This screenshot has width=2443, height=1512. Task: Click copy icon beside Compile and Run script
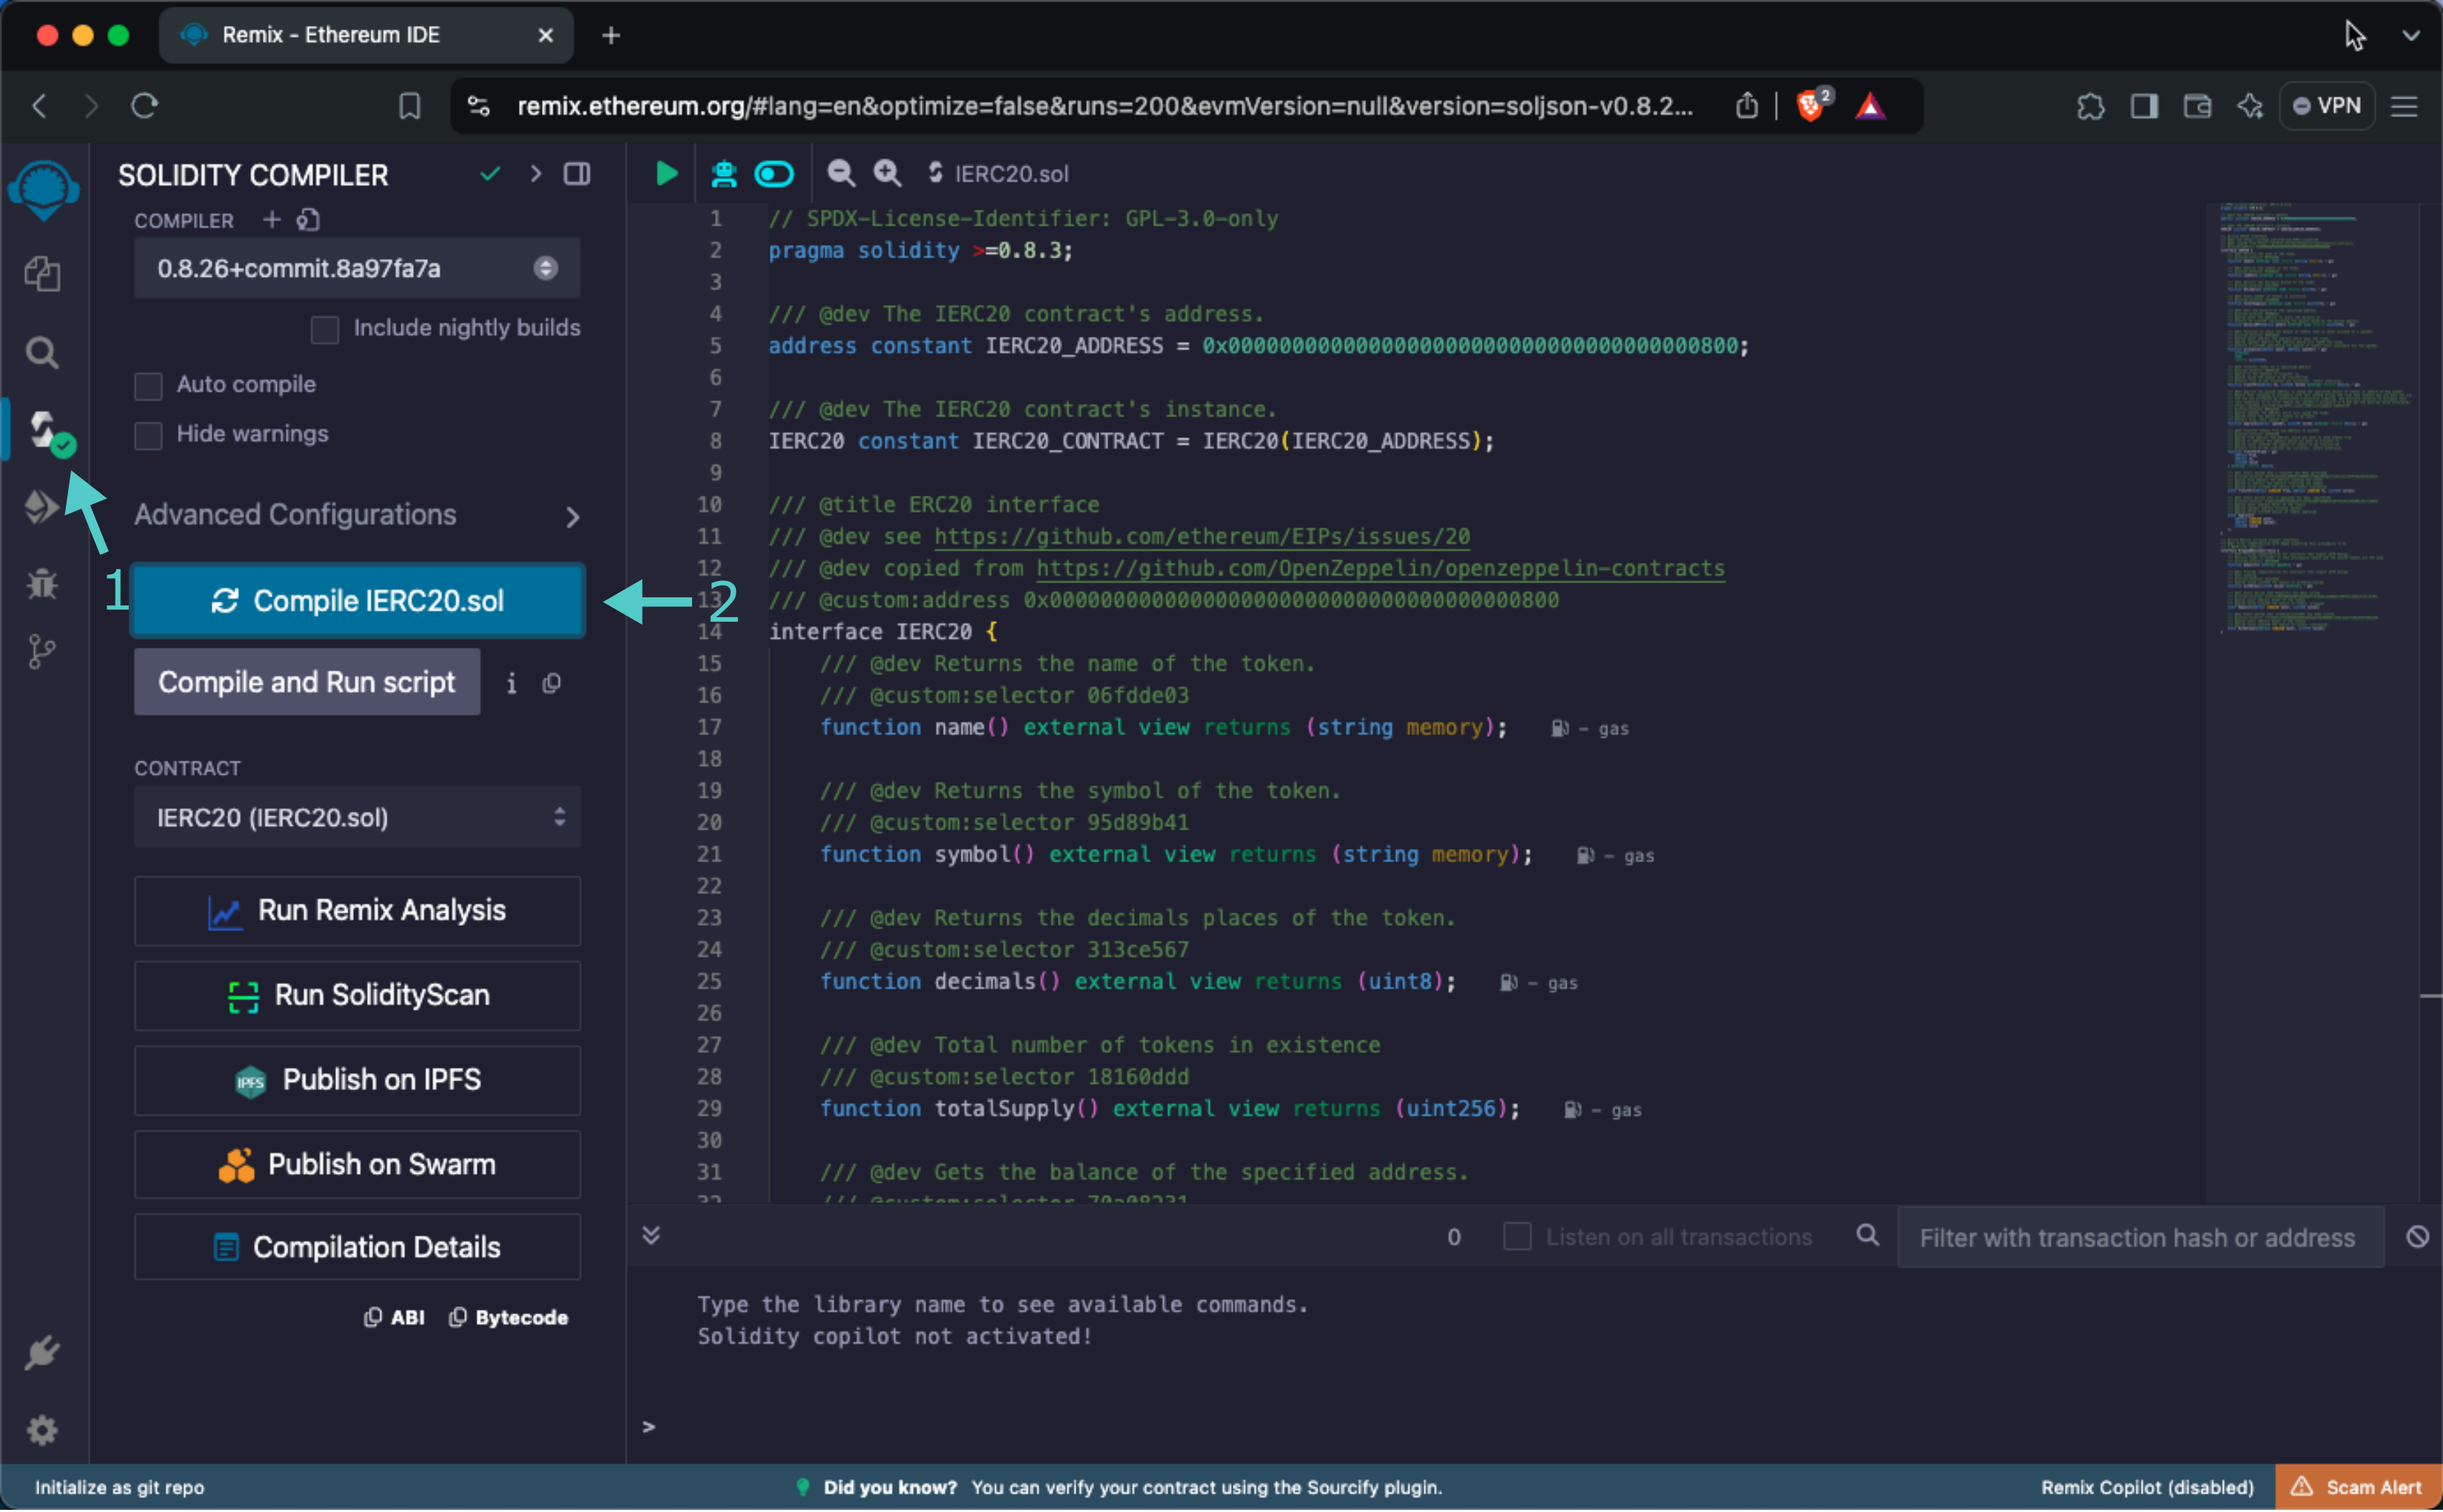coord(551,684)
